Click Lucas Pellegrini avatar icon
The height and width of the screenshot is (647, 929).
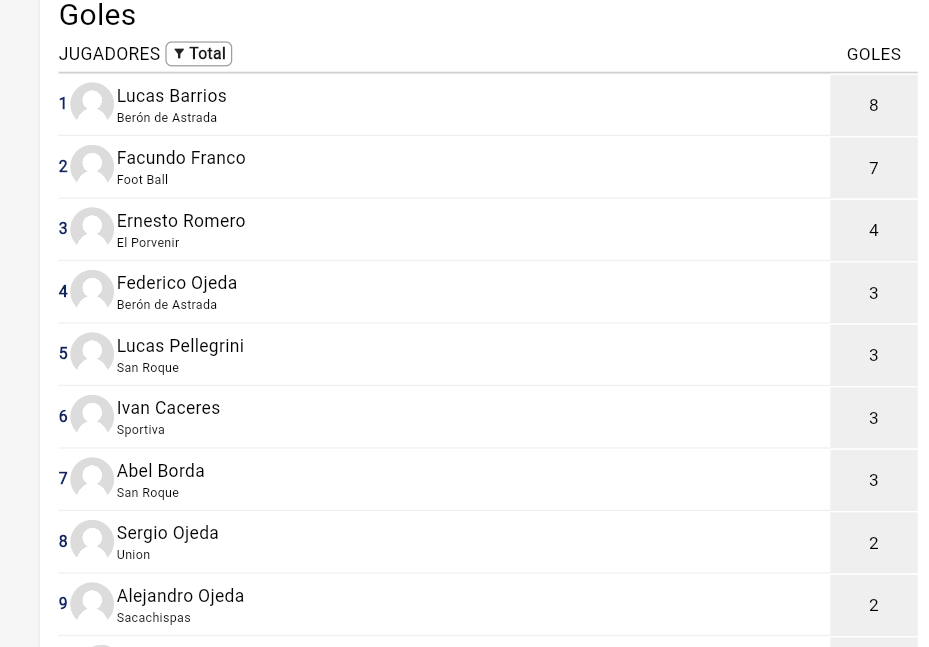(x=92, y=354)
